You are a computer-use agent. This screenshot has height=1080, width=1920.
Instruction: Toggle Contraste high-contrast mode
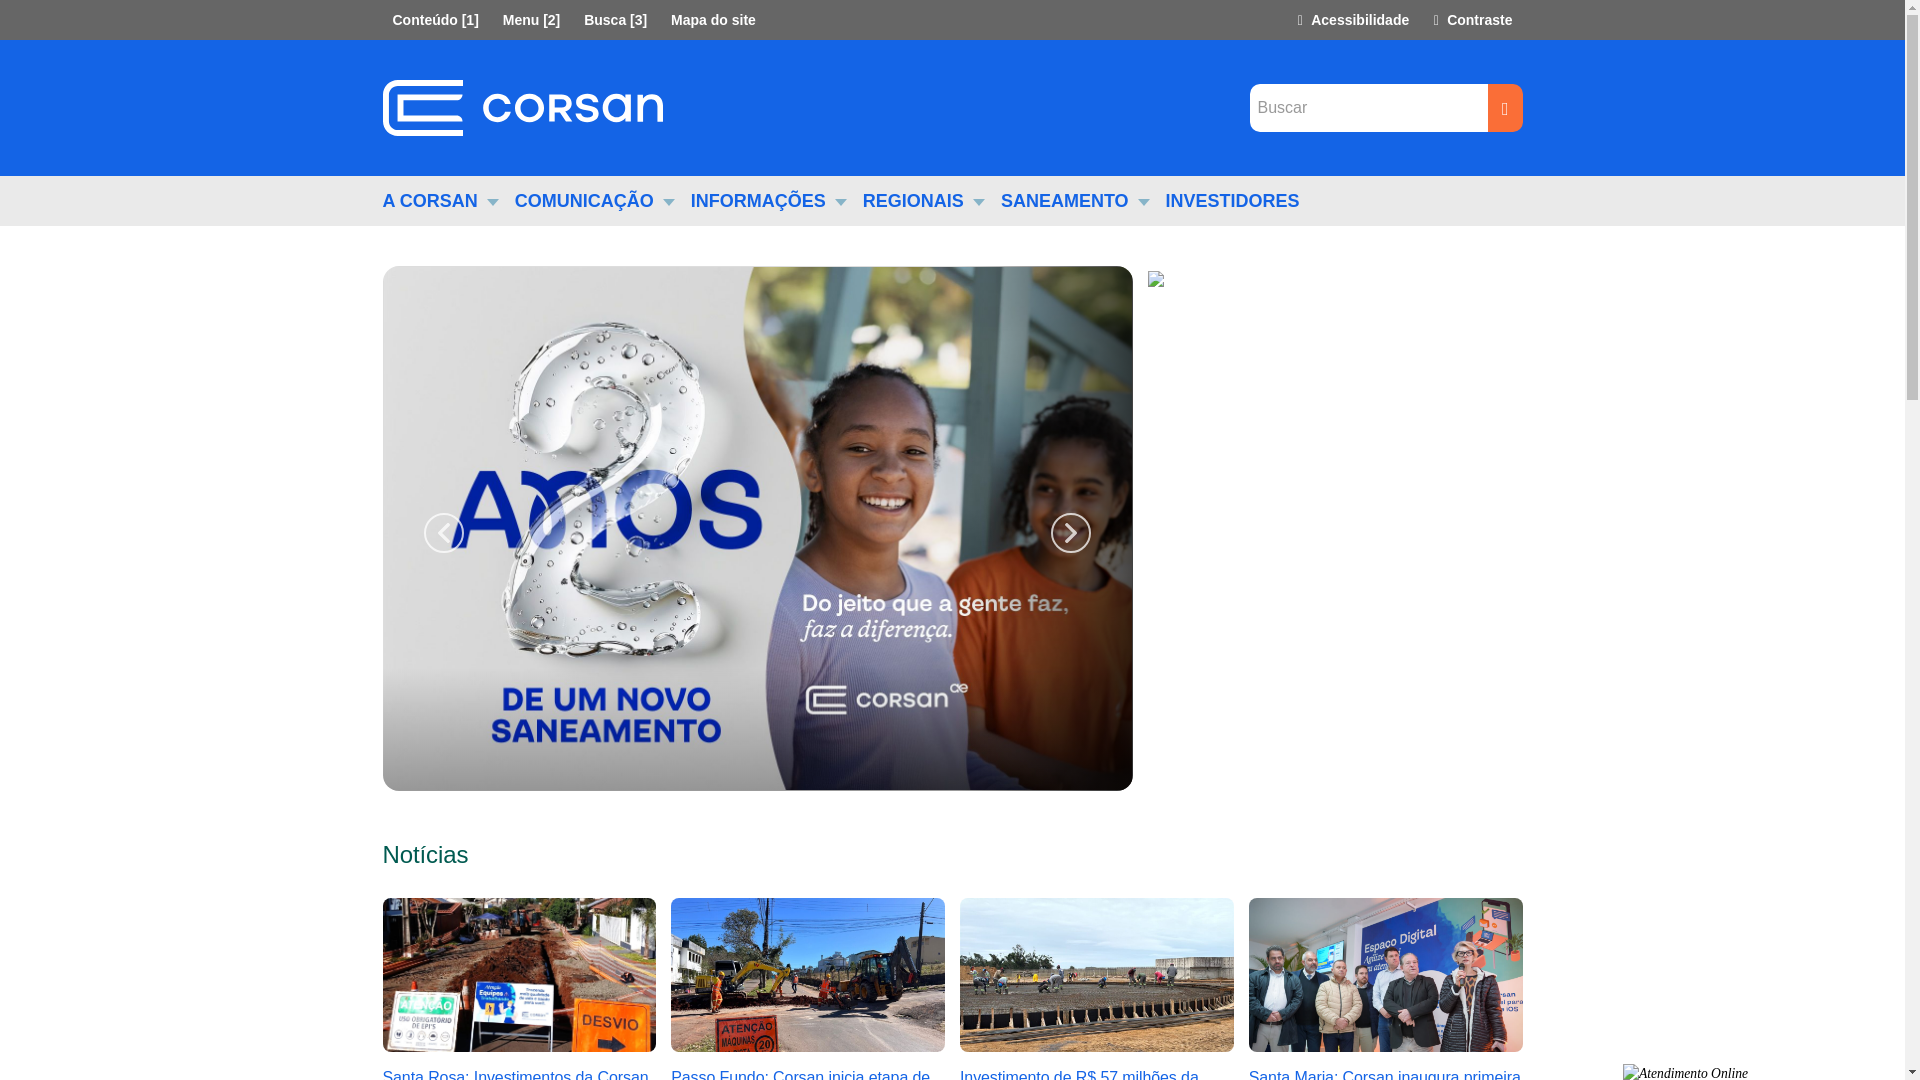point(1472,20)
